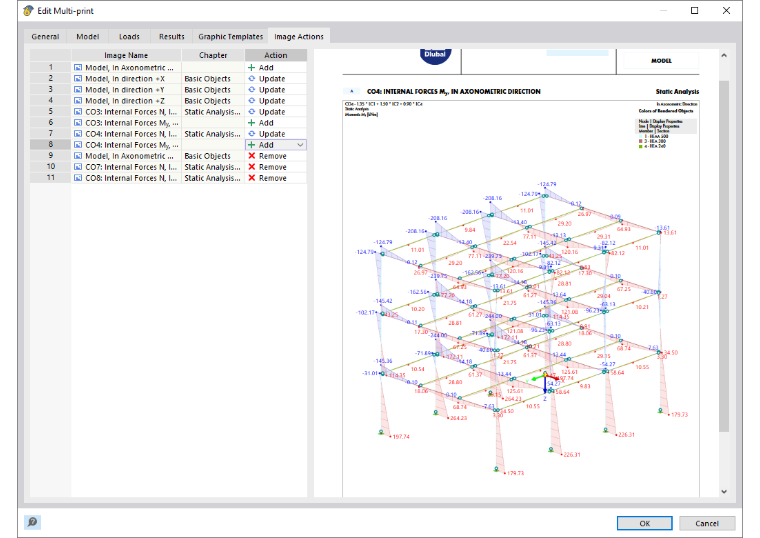The width and height of the screenshot is (760, 538).
Task: Click the image icon for CO7: Internal Forces
Action: pos(78,167)
